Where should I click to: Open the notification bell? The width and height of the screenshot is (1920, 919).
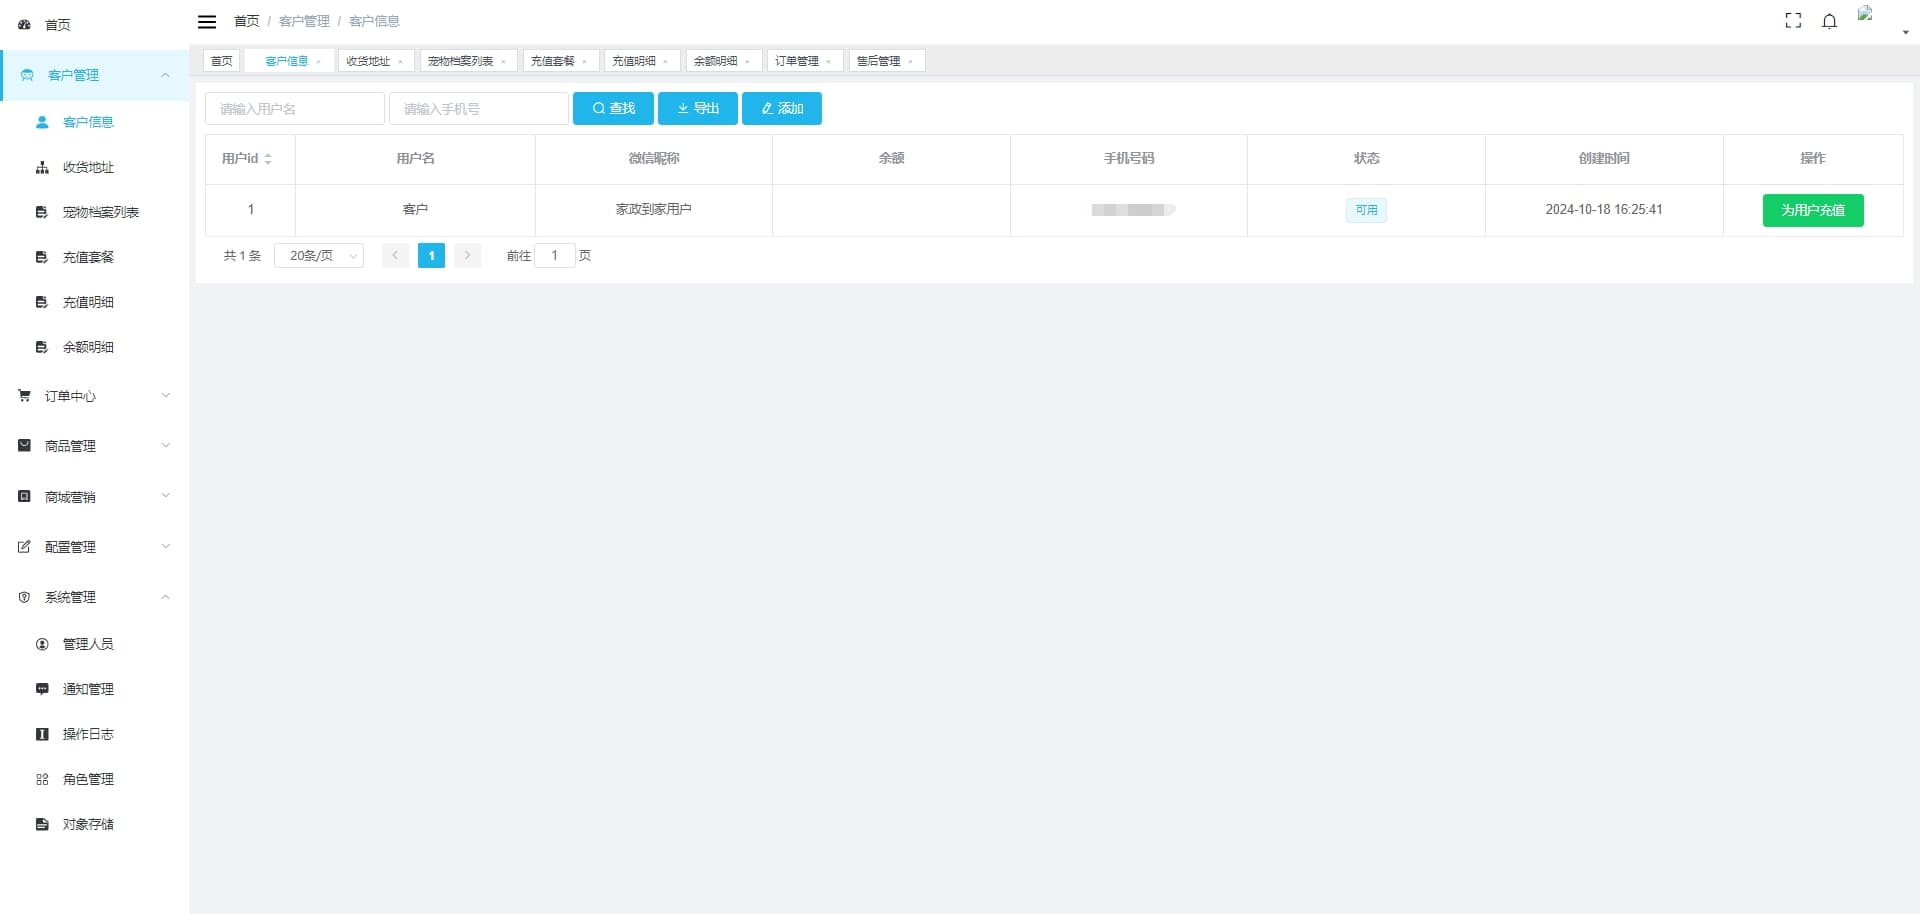pos(1829,21)
